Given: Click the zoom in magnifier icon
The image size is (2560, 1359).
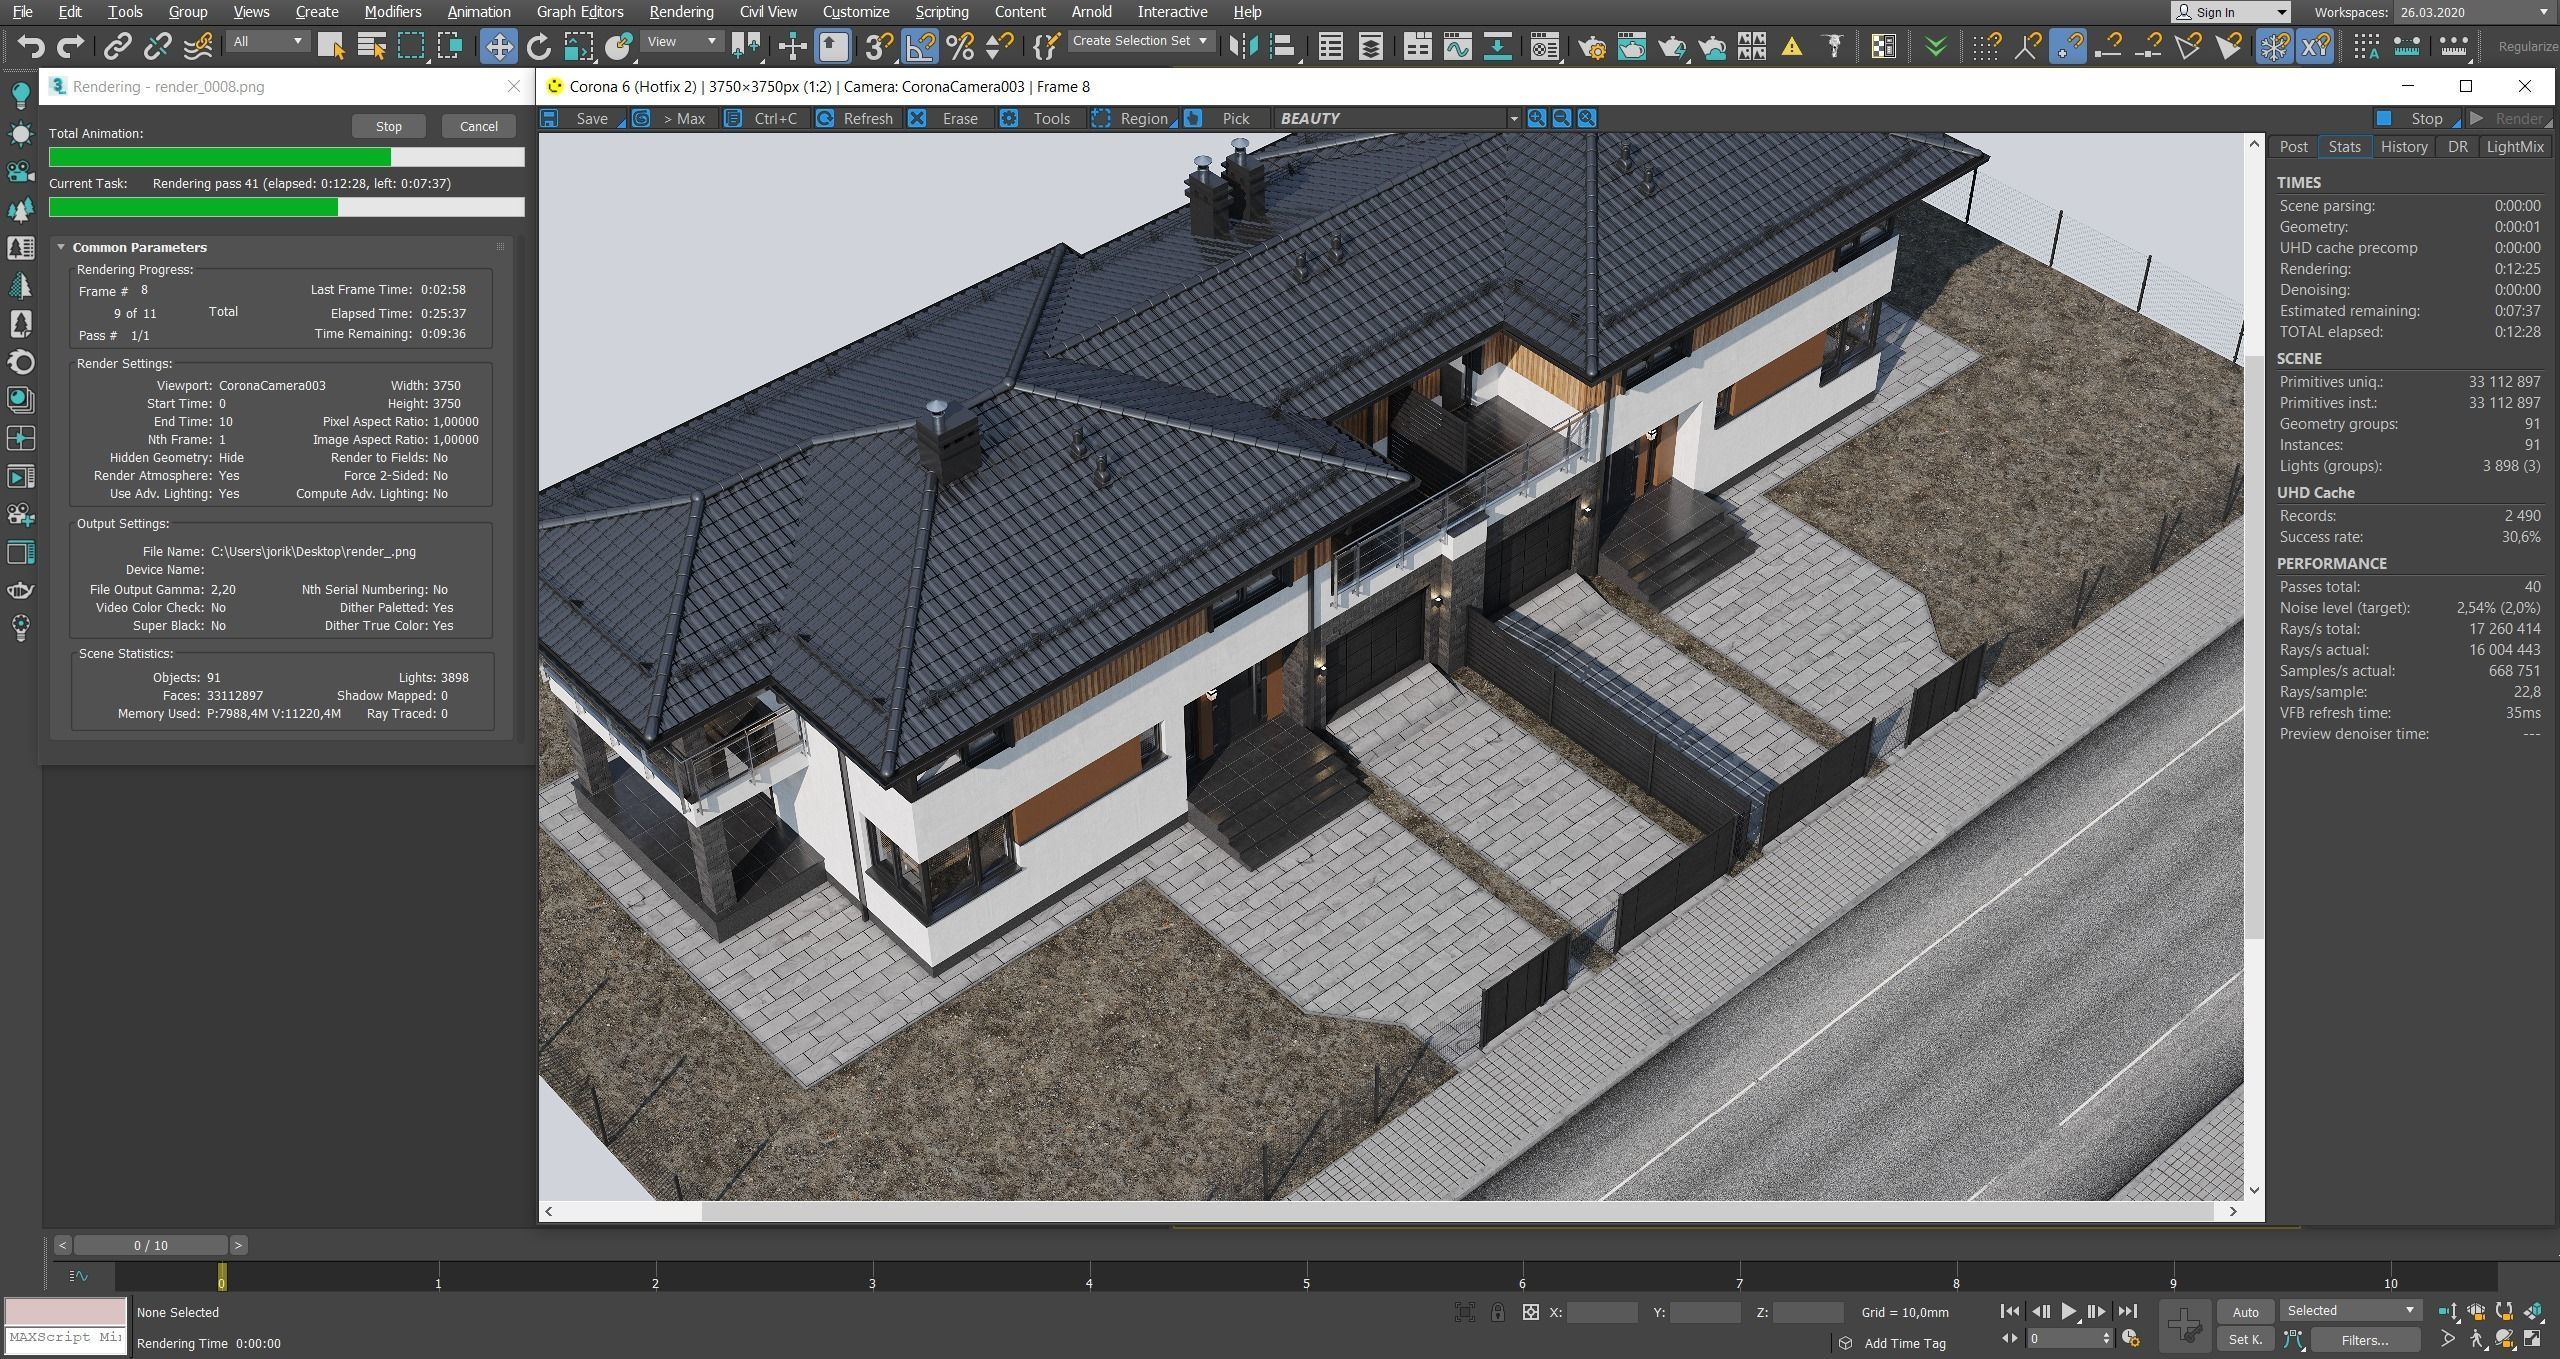Looking at the screenshot, I should coord(1536,118).
